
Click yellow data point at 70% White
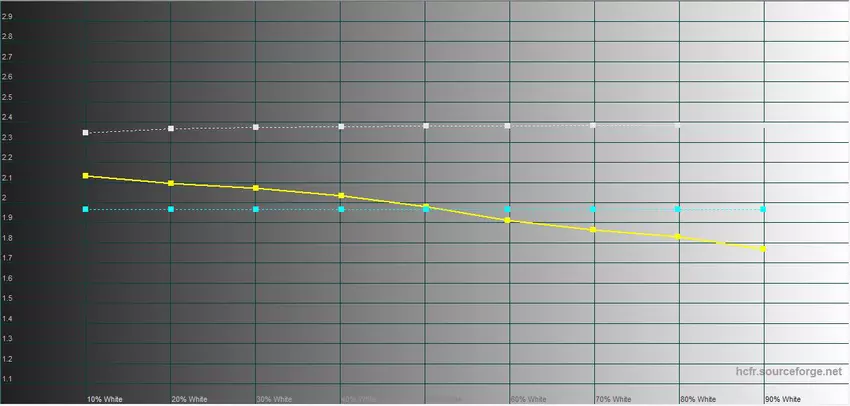(594, 230)
